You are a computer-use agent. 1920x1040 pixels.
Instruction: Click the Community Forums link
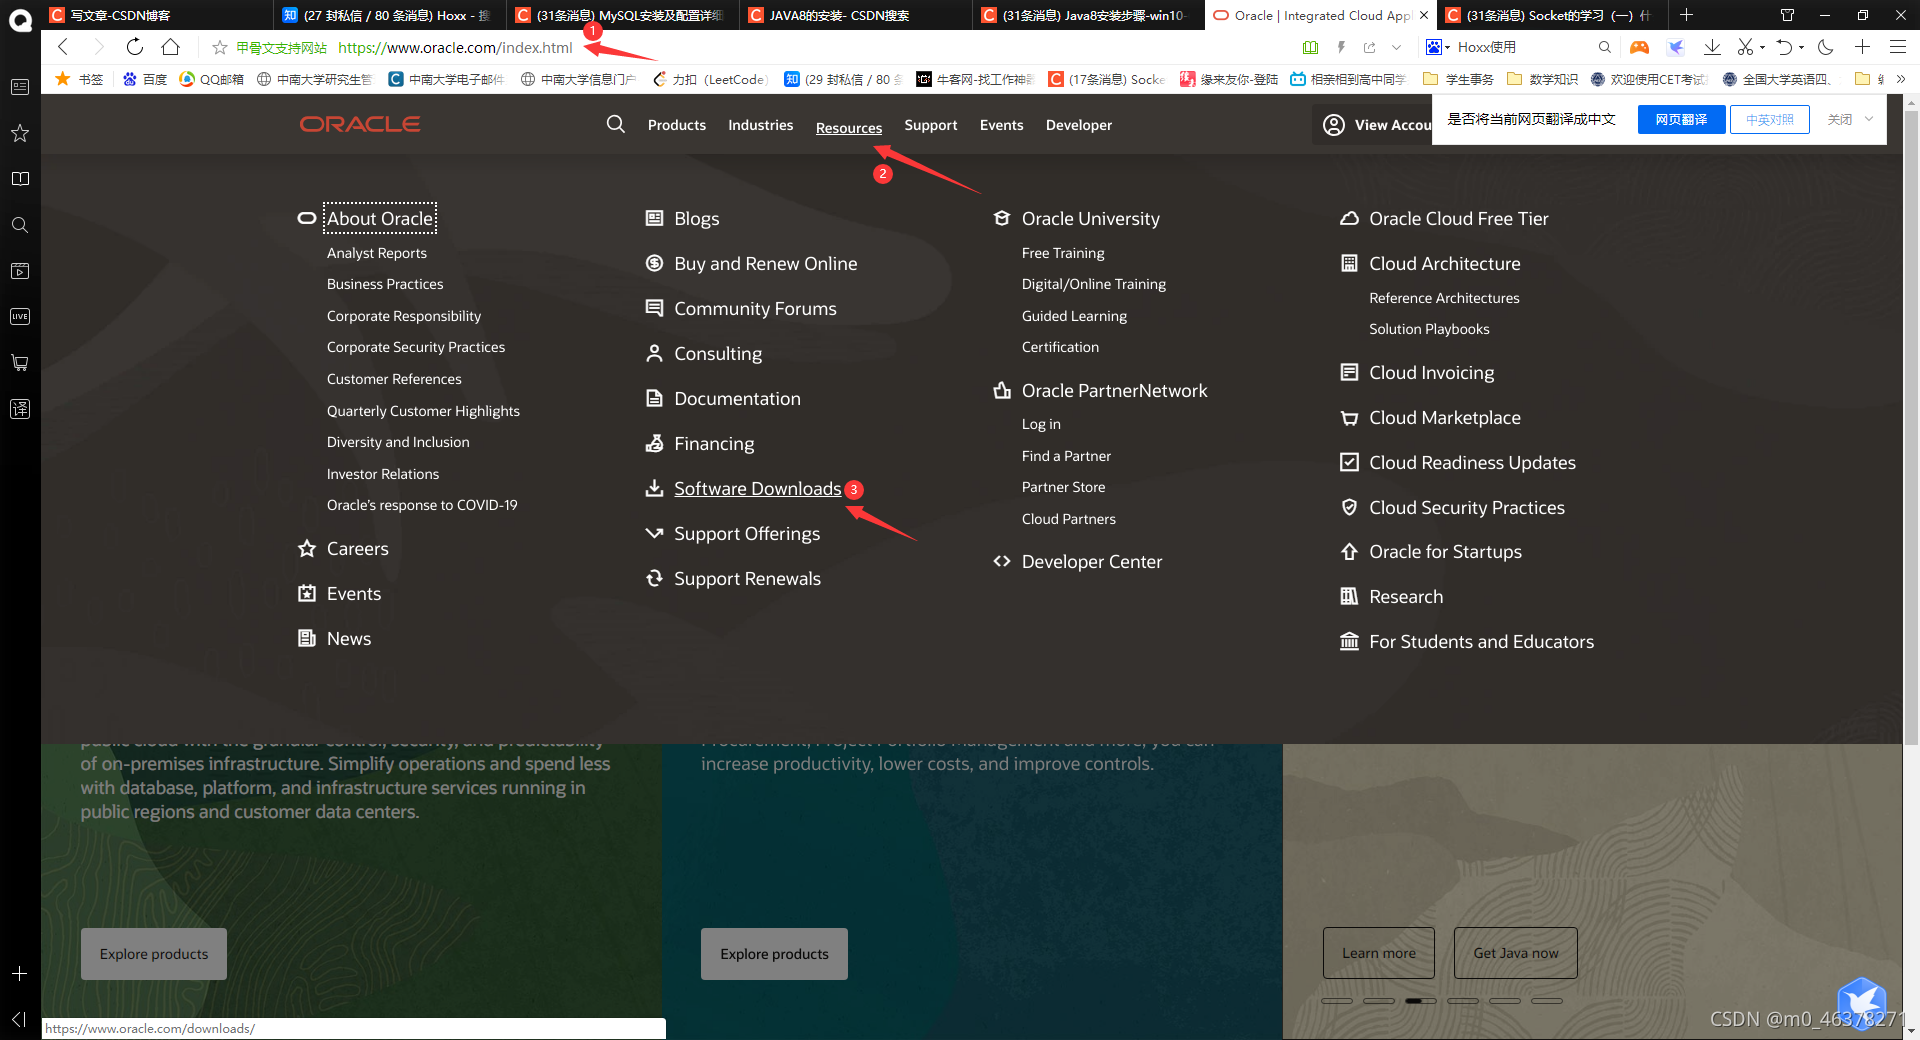(755, 308)
